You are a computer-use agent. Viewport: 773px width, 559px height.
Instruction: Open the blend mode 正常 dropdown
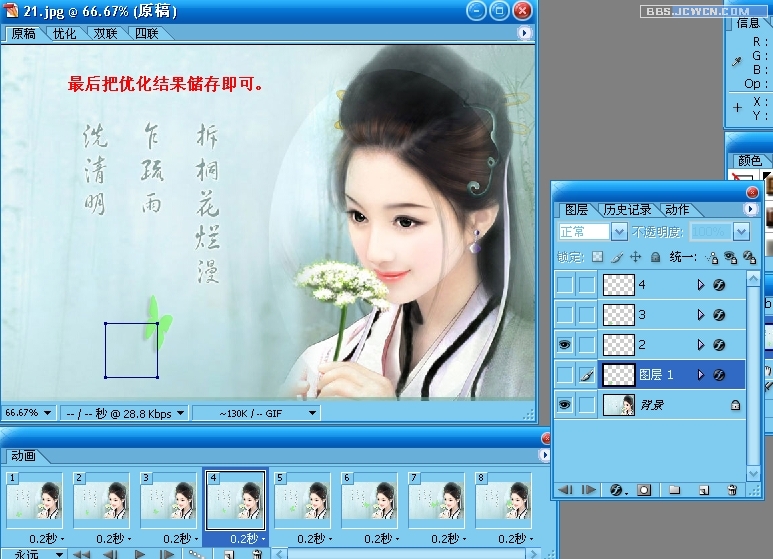619,231
